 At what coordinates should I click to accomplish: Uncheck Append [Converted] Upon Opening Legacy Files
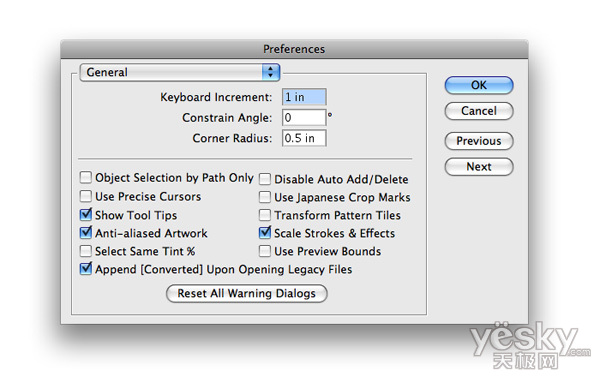tap(86, 269)
